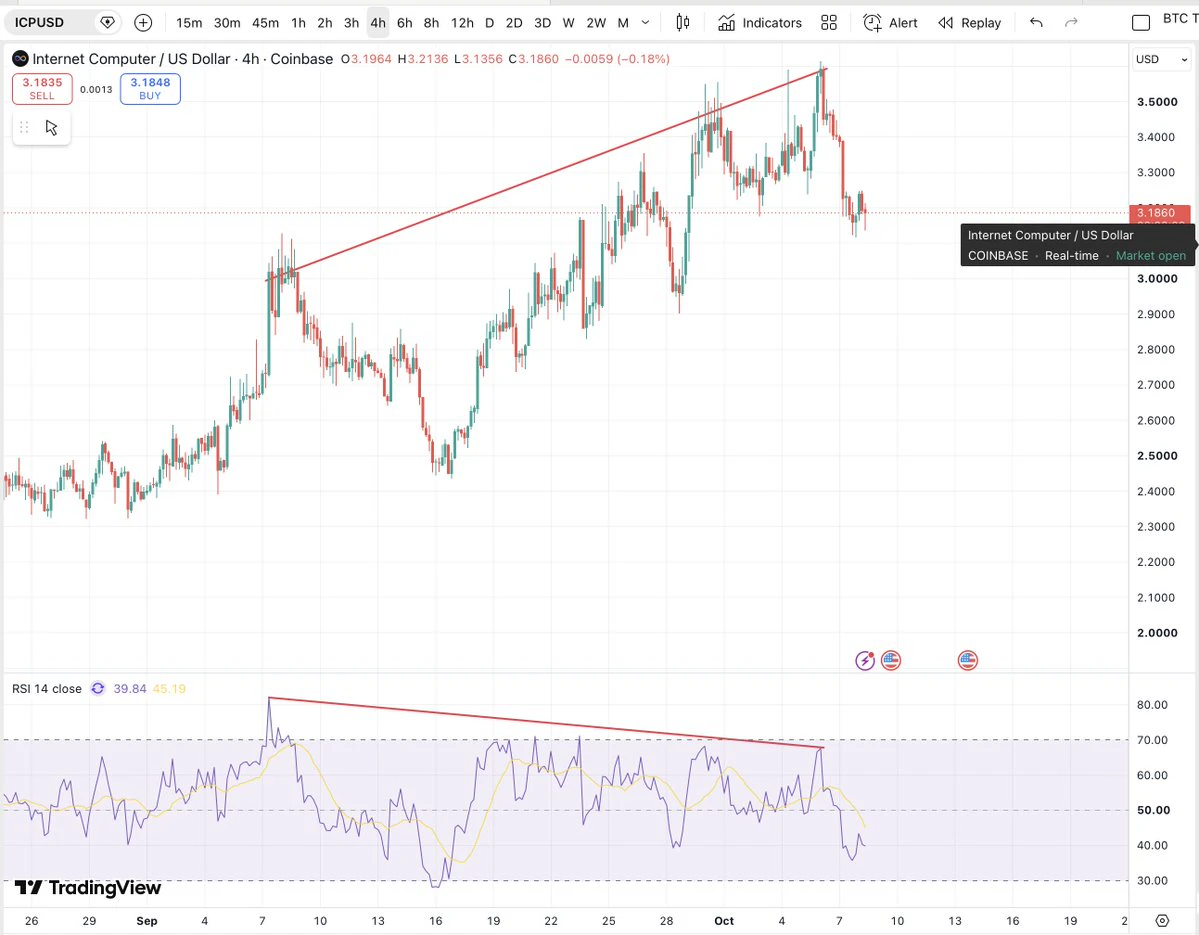This screenshot has height=935, width=1199.
Task: Click the diamond badge next to ICPUSD
Action: click(108, 23)
